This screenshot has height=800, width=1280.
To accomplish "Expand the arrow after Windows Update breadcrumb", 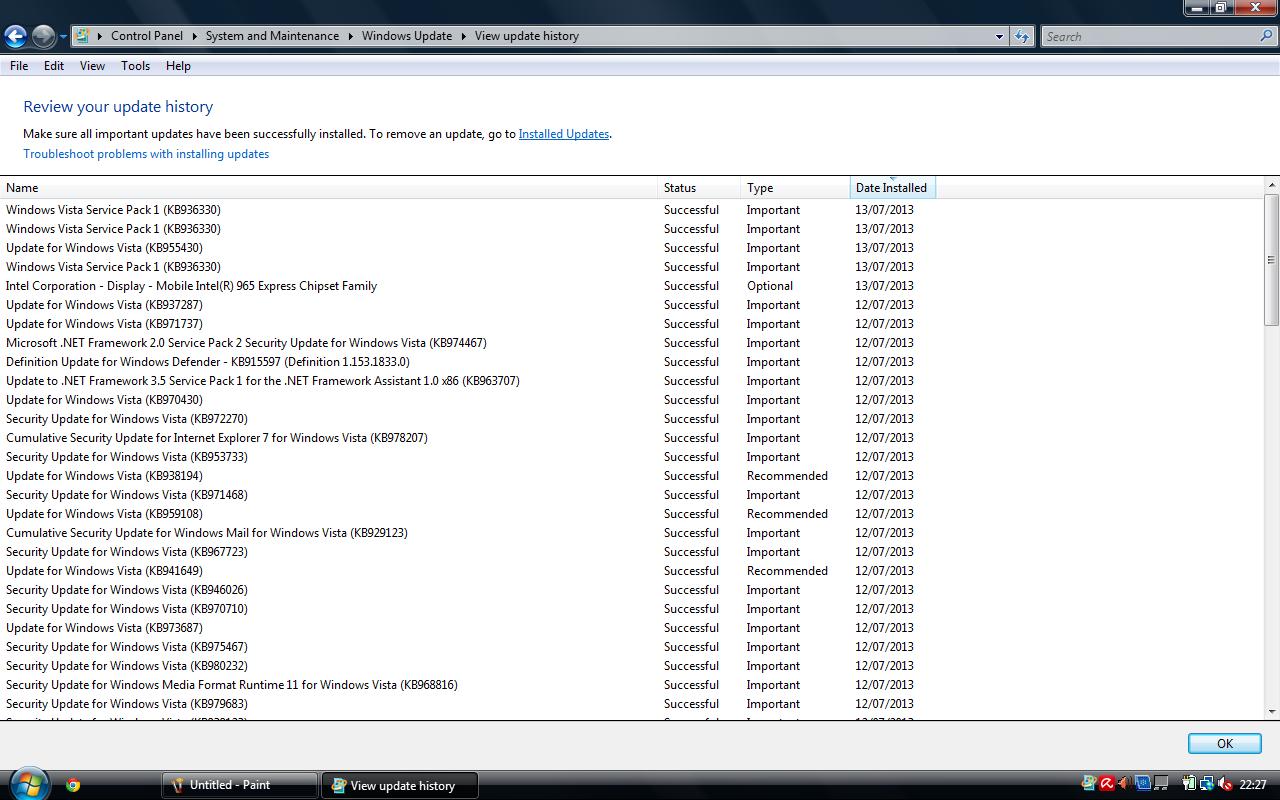I will pyautogui.click(x=463, y=36).
